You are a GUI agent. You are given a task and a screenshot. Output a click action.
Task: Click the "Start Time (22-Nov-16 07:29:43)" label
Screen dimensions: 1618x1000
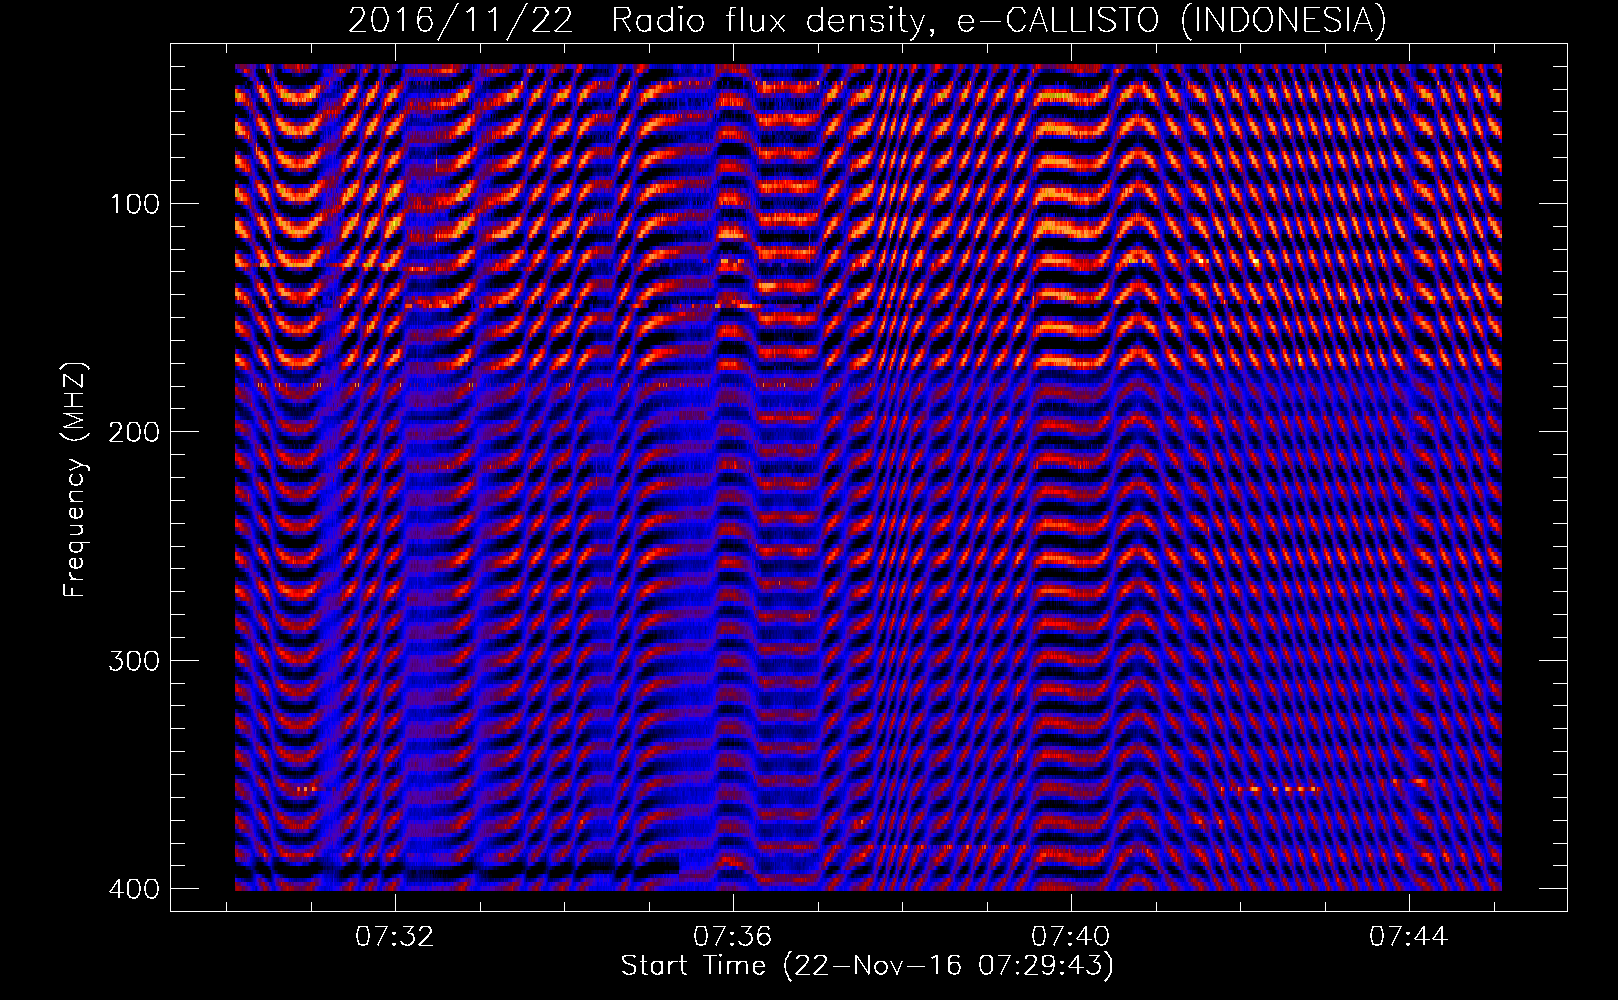pyautogui.click(x=867, y=966)
